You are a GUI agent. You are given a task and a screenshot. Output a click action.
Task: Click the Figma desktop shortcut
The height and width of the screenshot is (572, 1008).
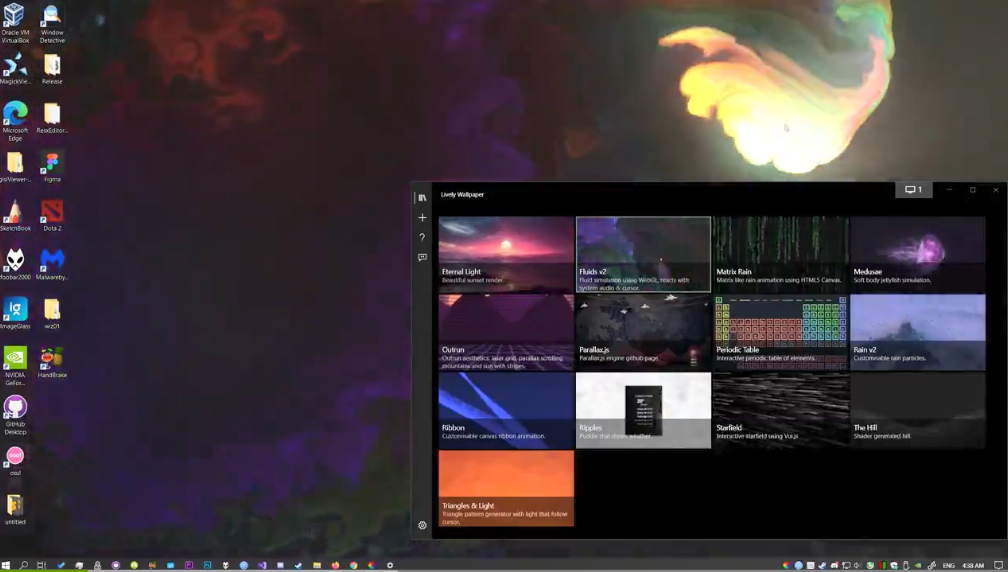click(x=52, y=167)
